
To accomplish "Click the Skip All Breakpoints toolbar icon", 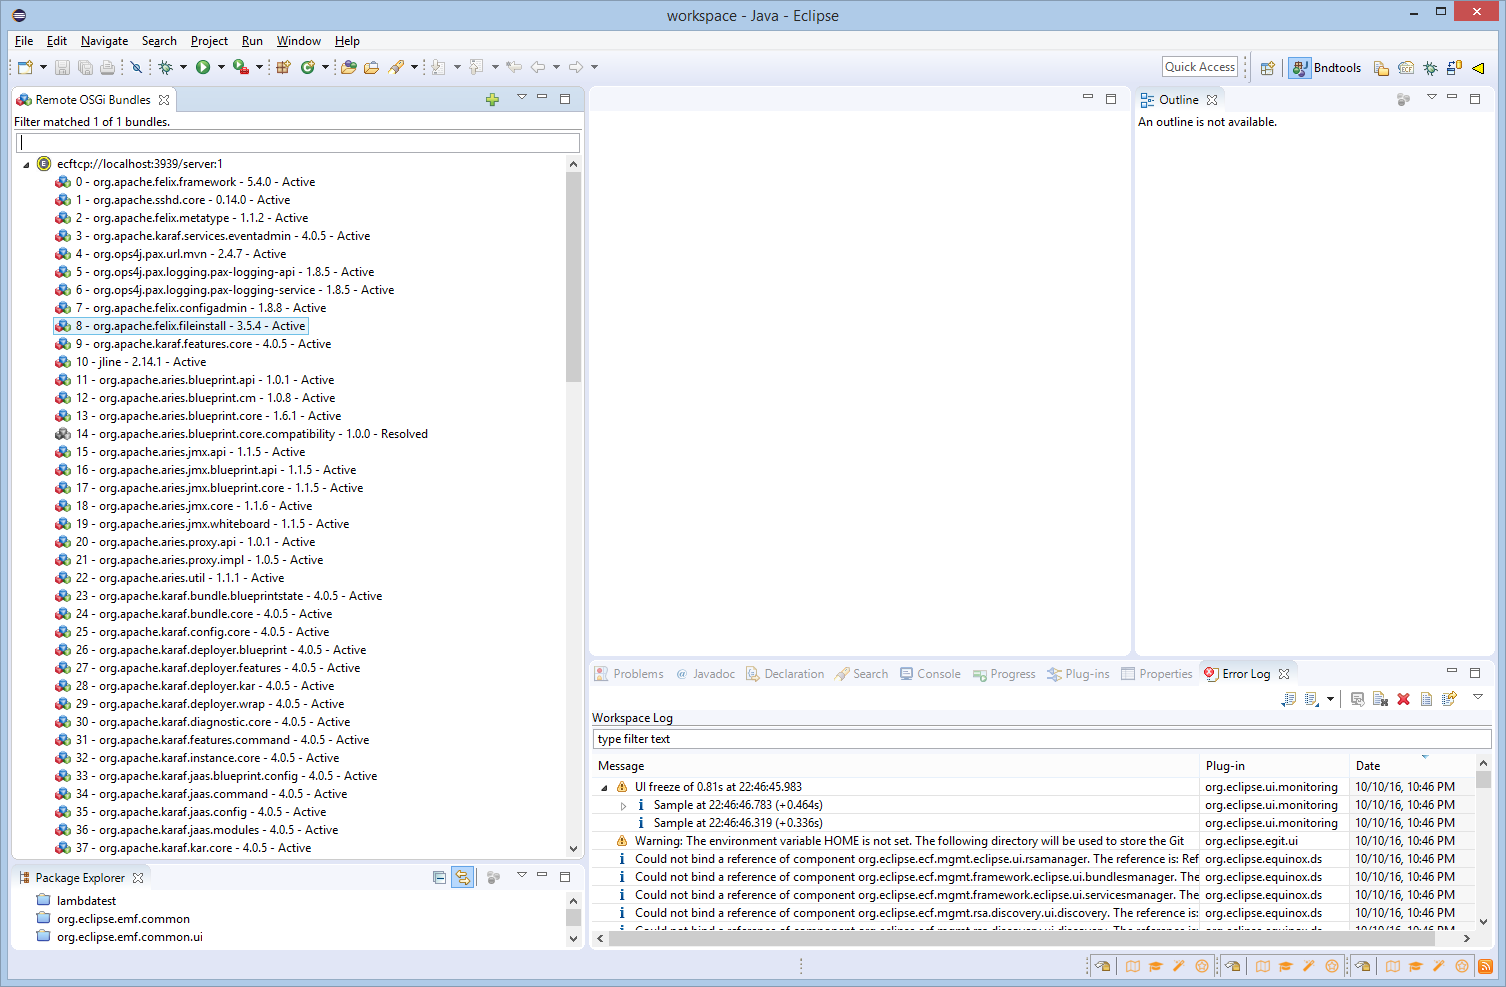I will (136, 67).
